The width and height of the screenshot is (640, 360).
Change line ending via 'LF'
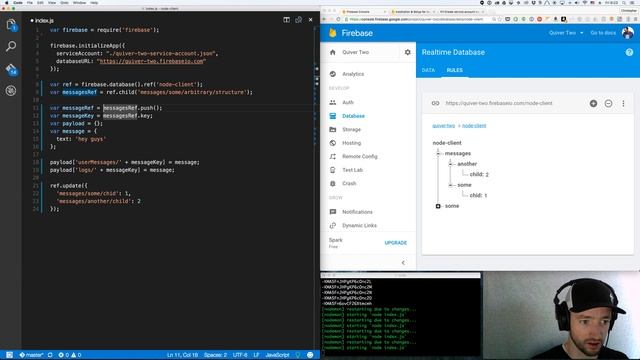pyautogui.click(x=256, y=355)
